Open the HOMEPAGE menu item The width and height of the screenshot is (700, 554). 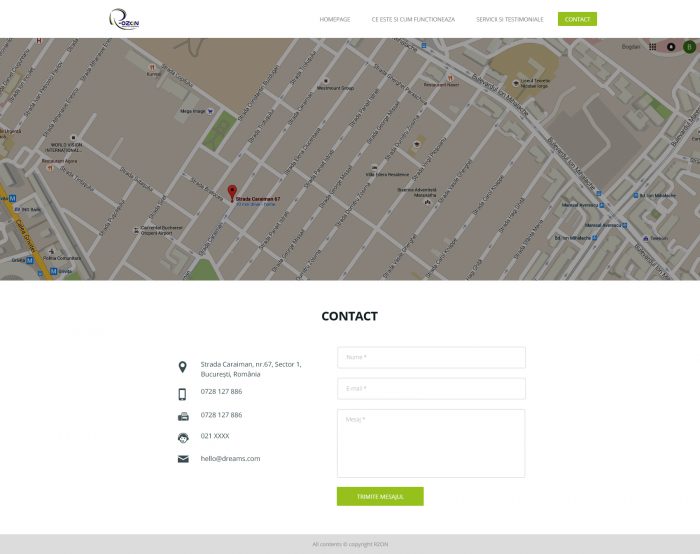click(x=335, y=20)
